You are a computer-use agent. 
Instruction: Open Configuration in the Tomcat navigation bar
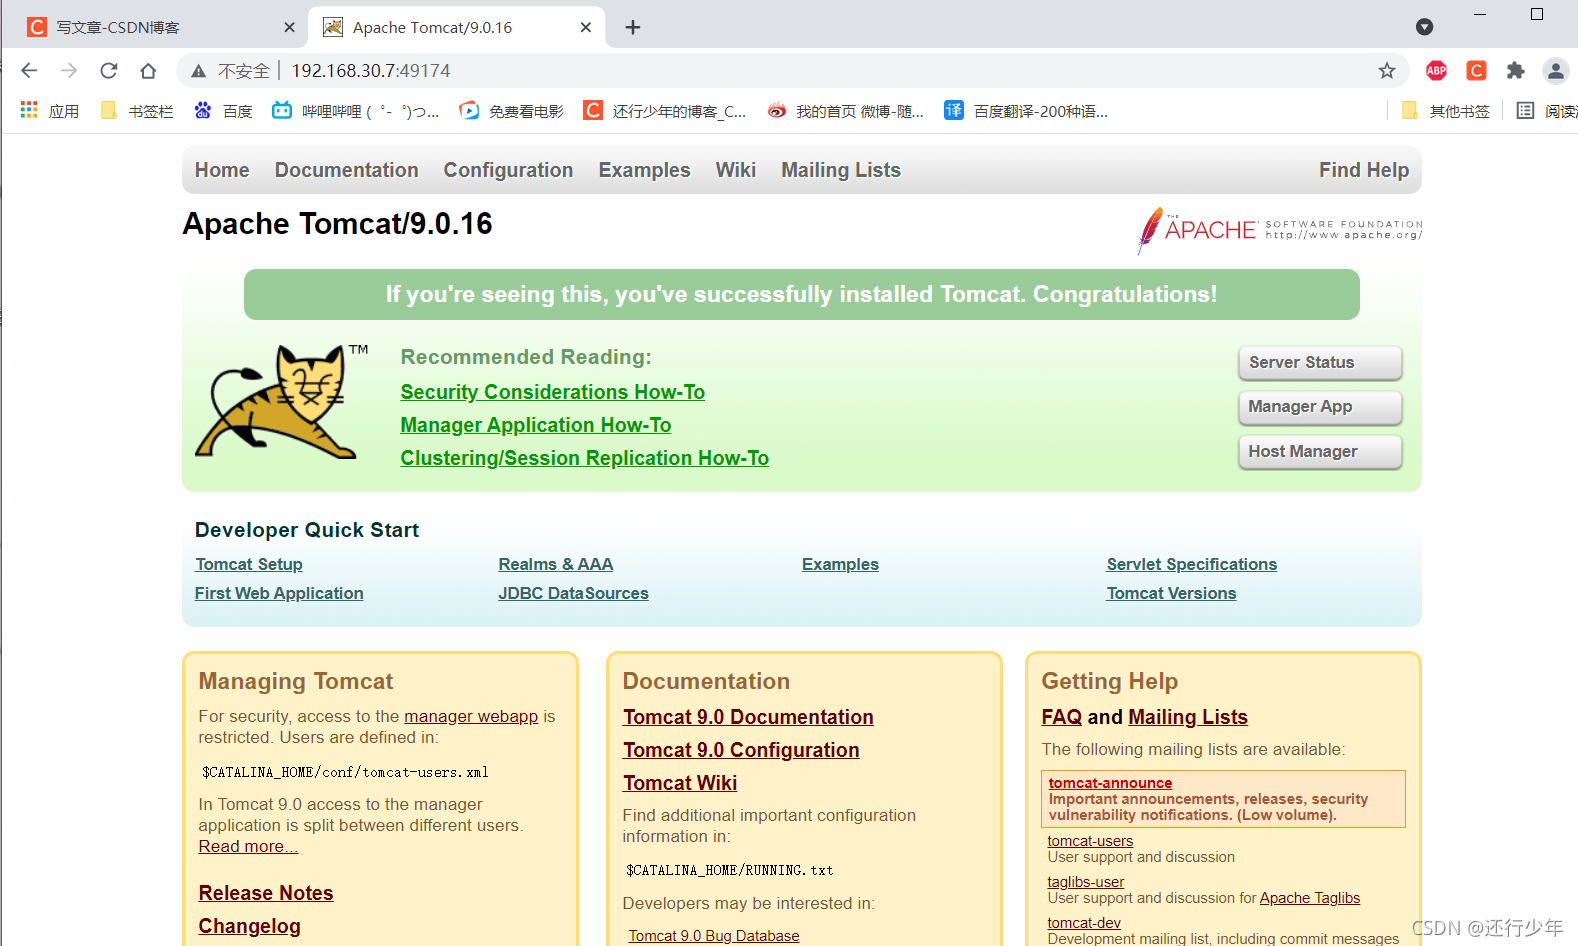[509, 170]
